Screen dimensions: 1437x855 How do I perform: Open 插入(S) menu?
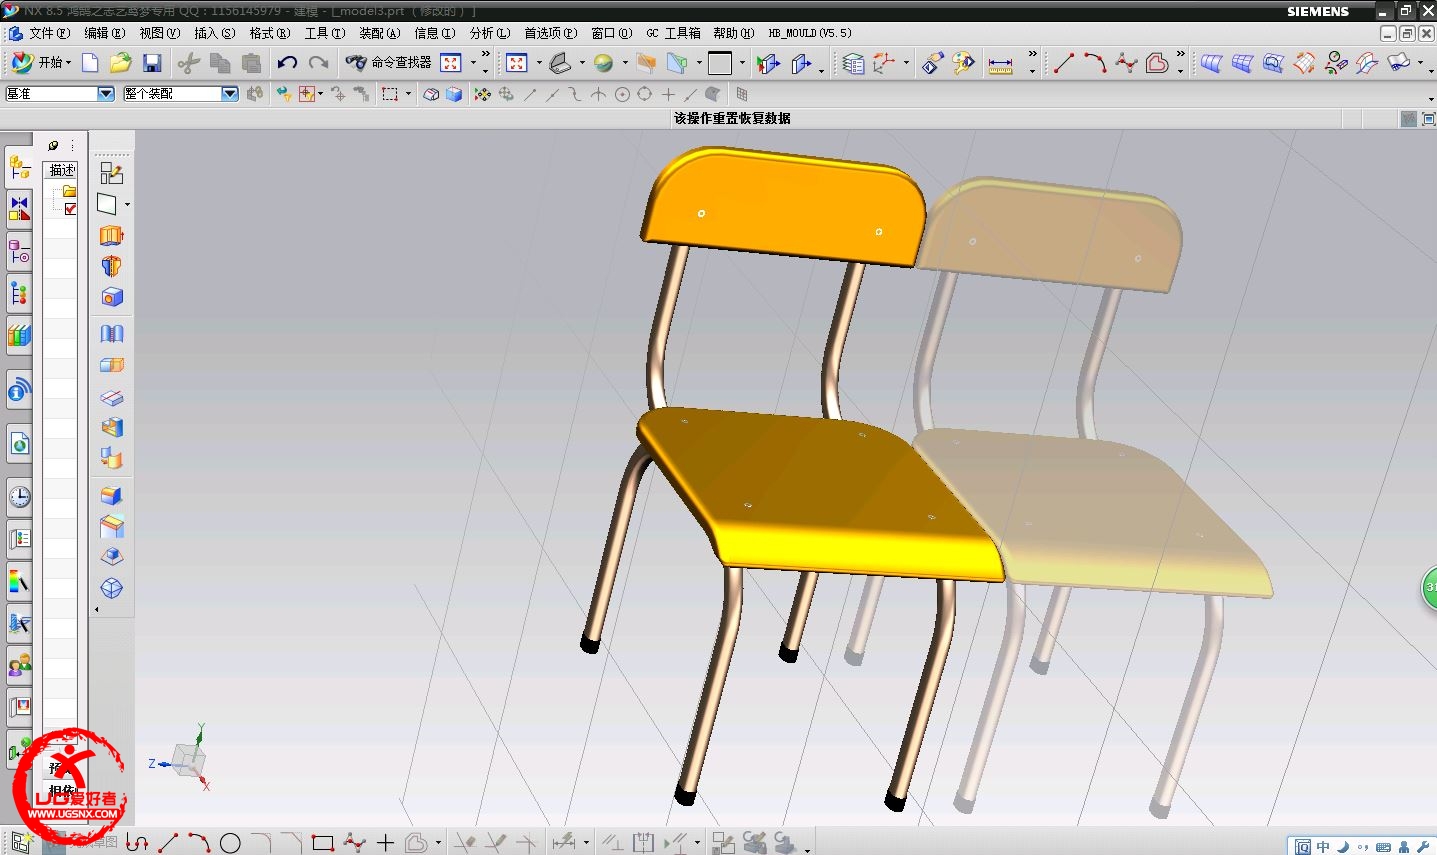pyautogui.click(x=215, y=33)
